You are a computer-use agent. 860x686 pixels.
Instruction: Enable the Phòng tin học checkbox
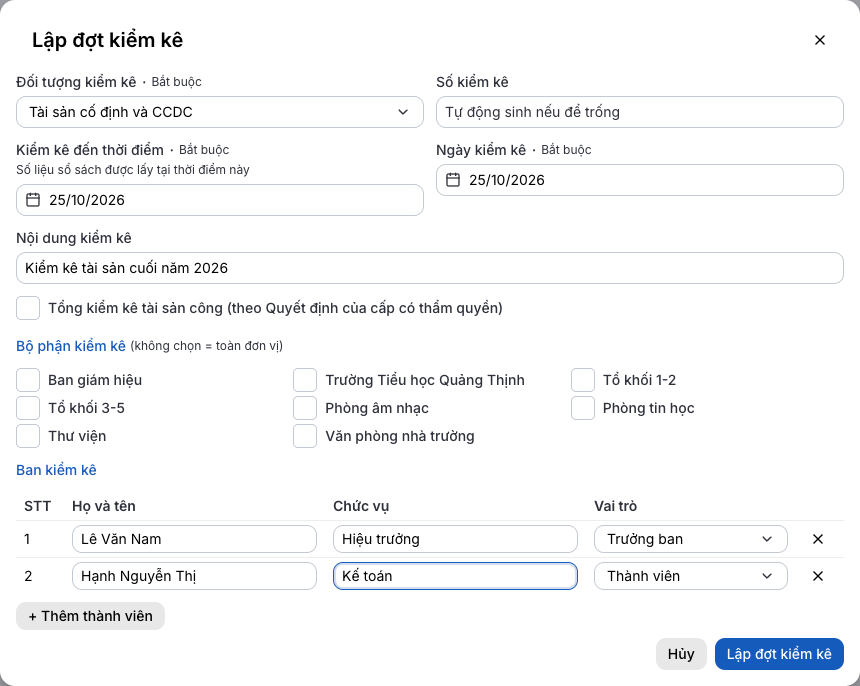point(582,408)
